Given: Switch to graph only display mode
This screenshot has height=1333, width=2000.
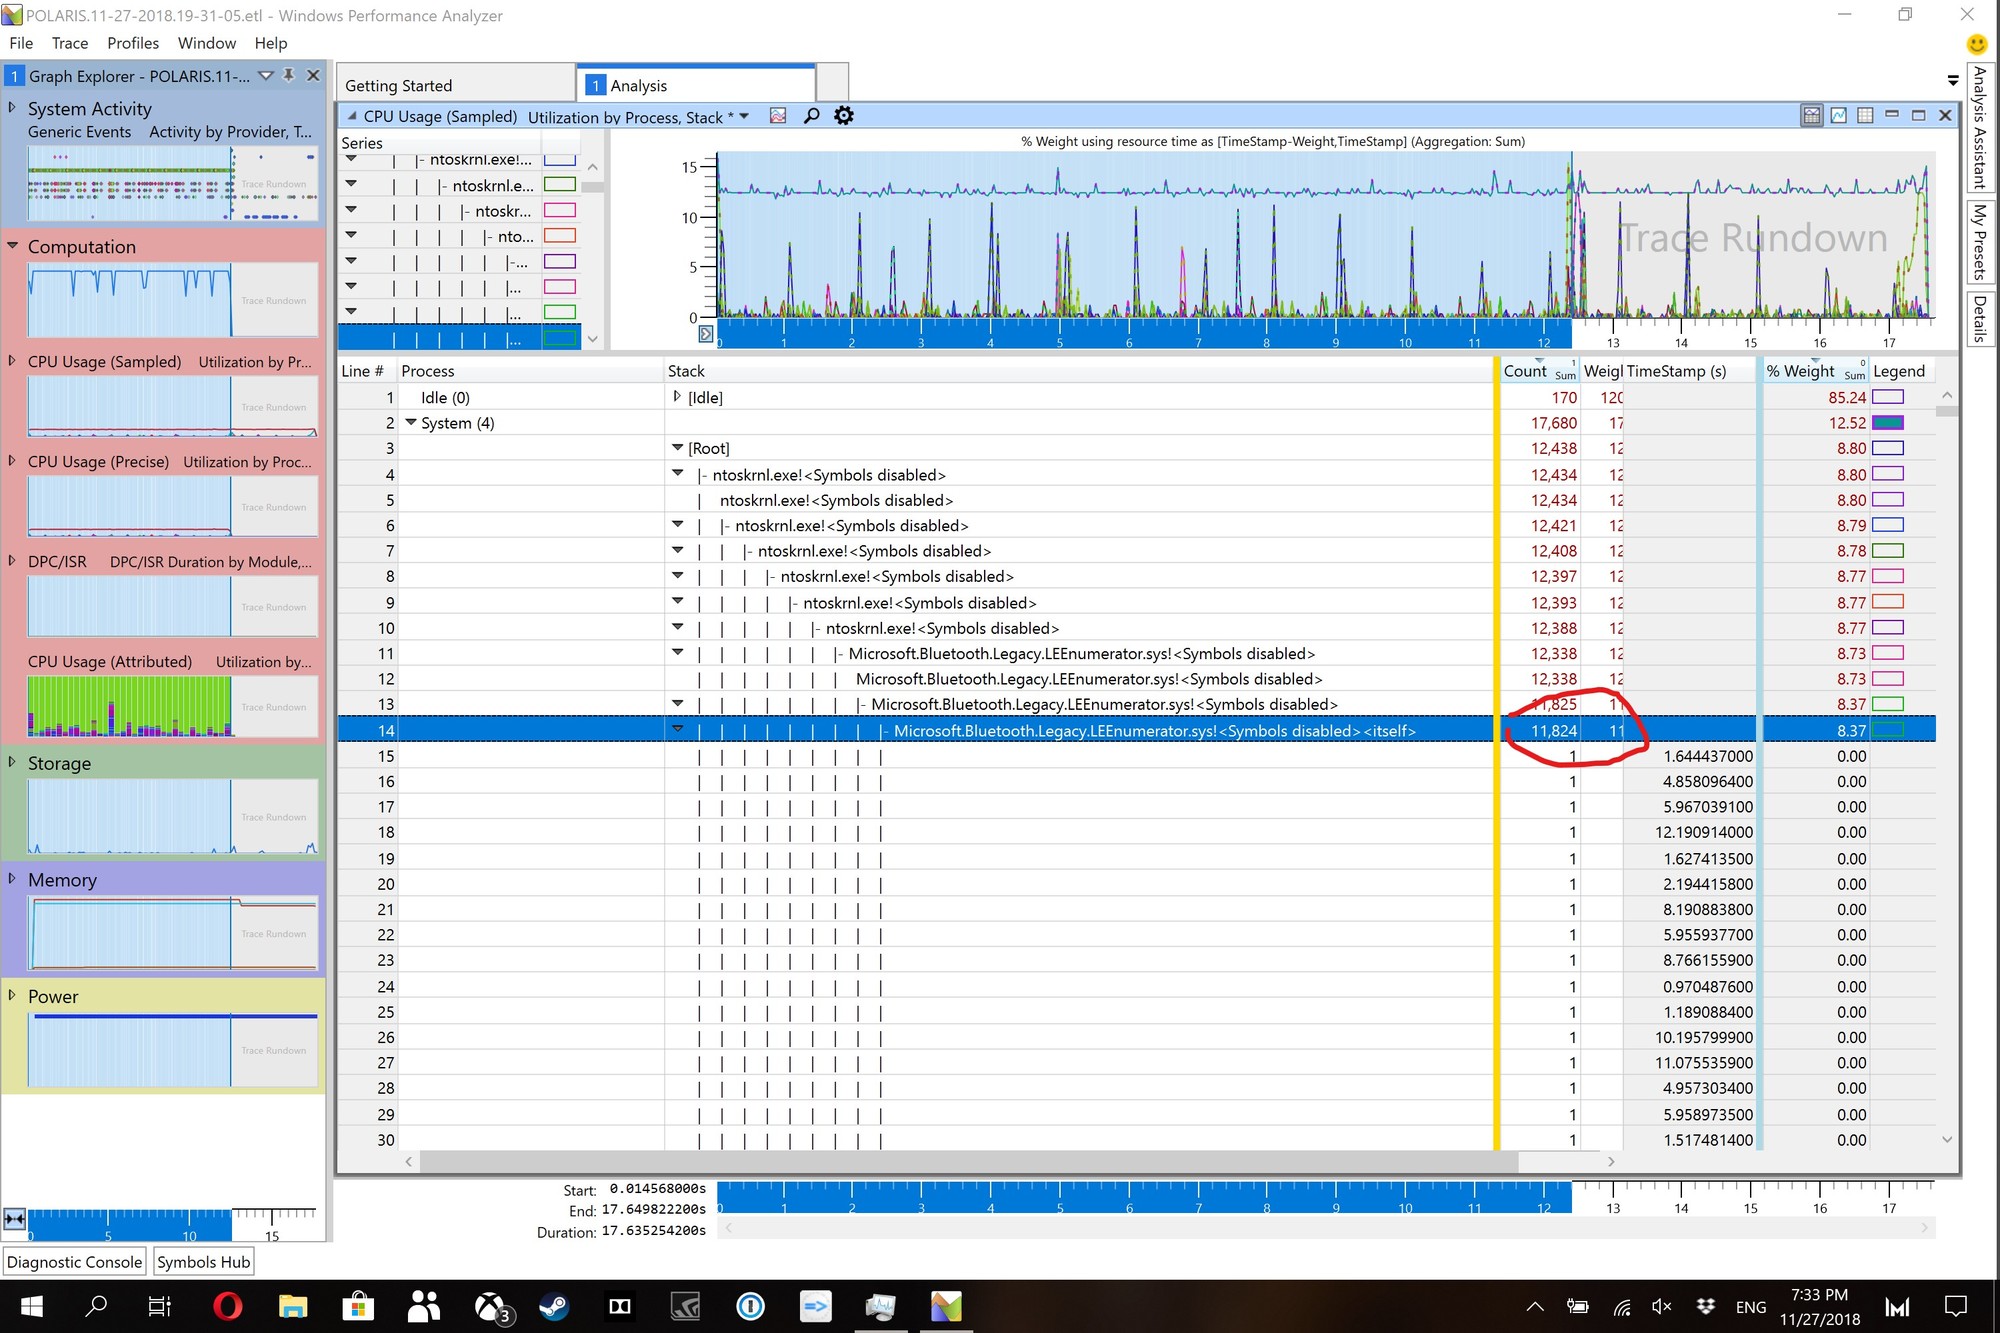Looking at the screenshot, I should coord(1839,115).
